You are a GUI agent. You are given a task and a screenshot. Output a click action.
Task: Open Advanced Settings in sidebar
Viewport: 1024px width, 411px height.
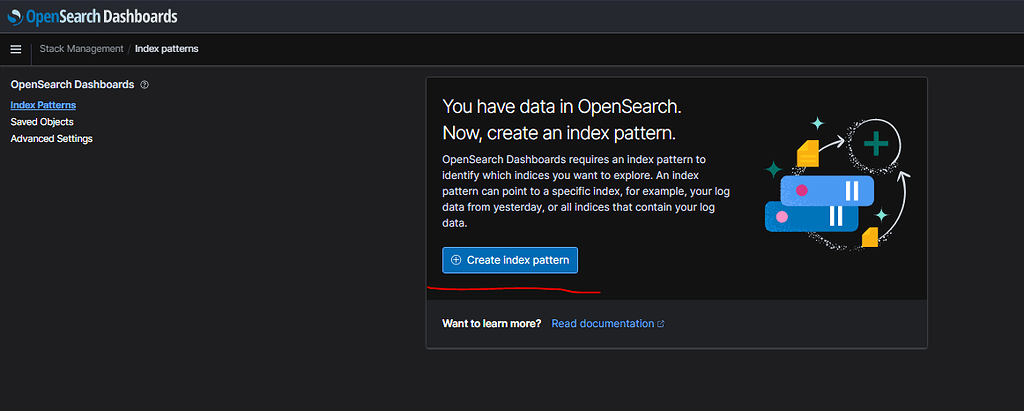(52, 139)
